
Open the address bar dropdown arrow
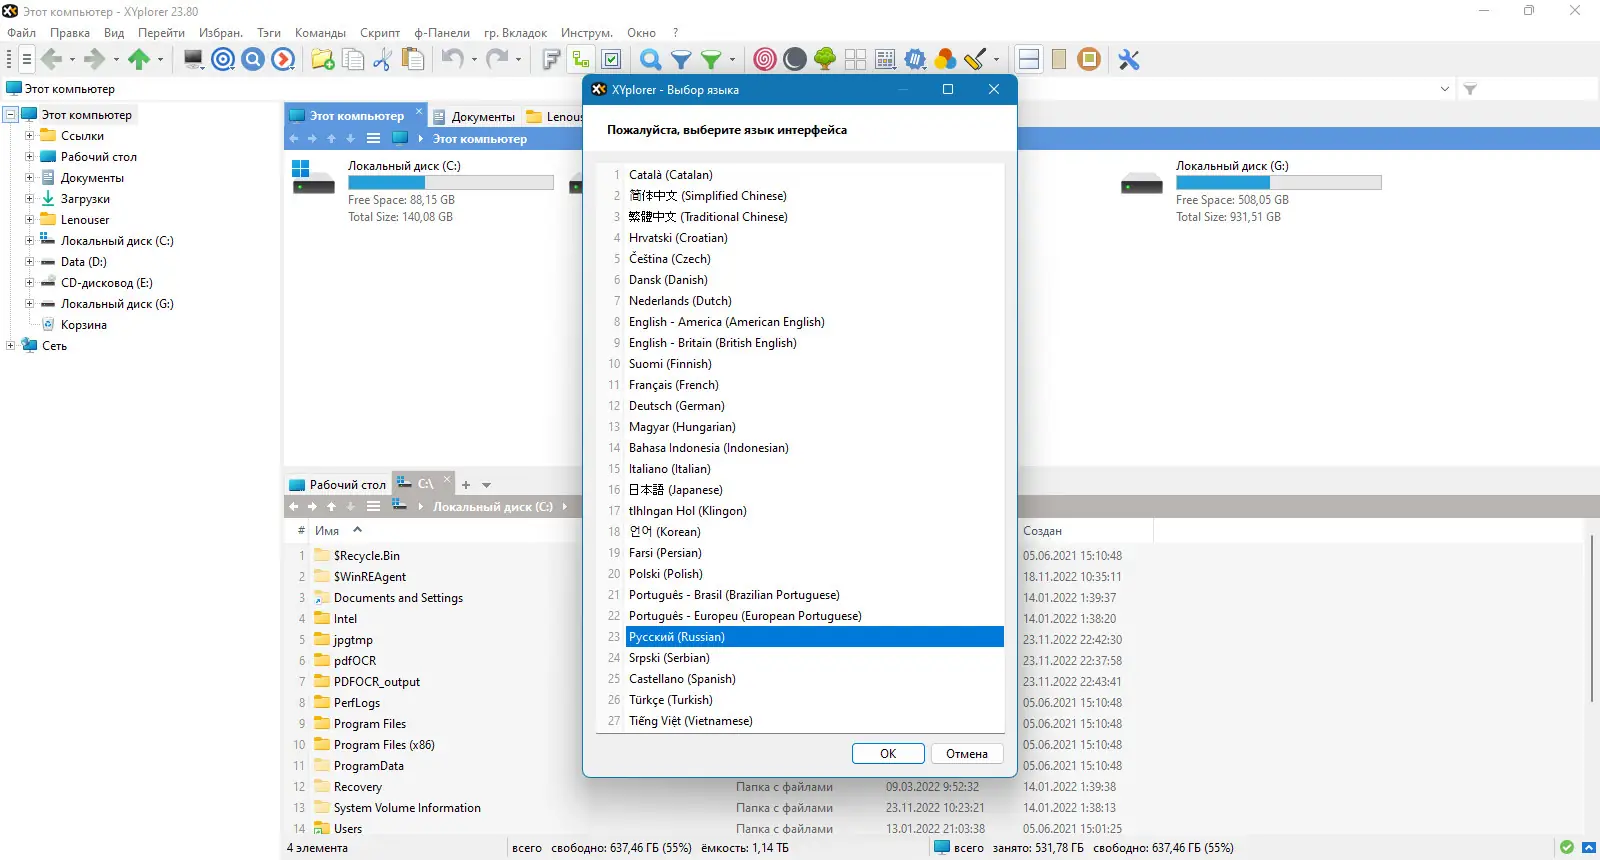(1444, 89)
